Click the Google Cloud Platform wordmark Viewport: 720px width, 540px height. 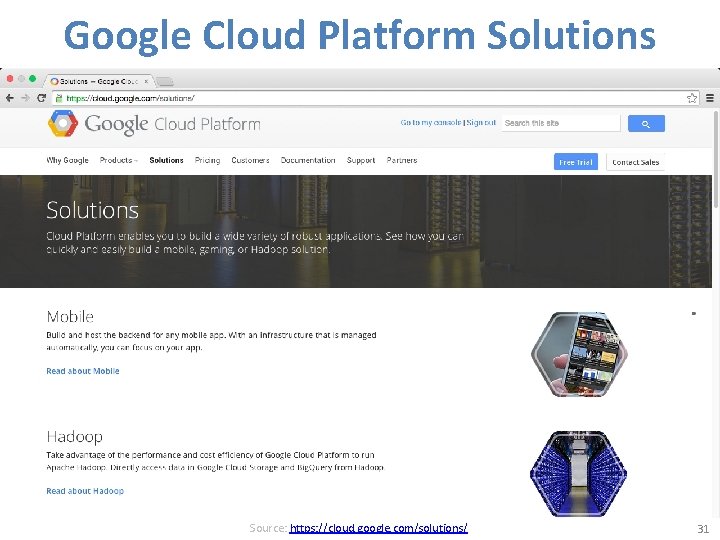click(172, 124)
